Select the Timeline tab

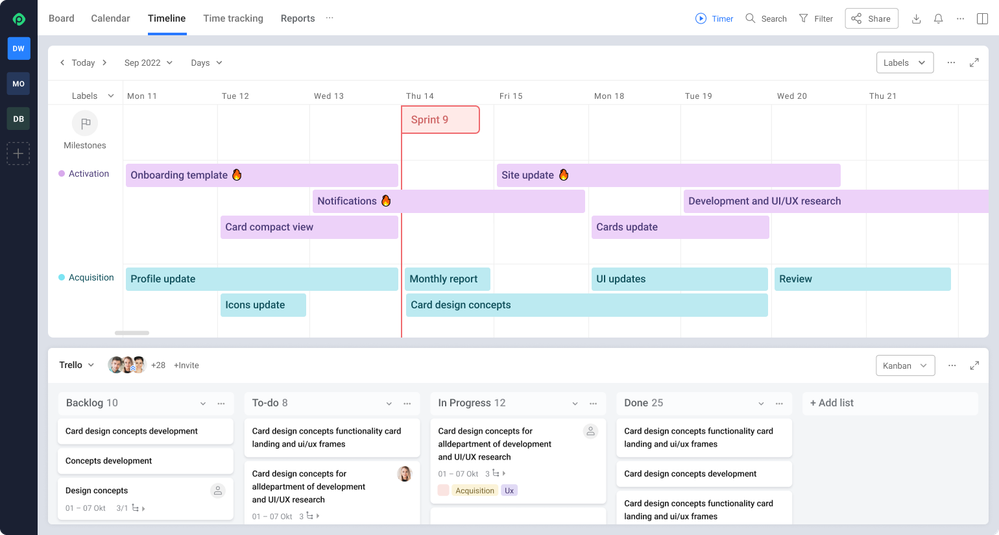pyautogui.click(x=167, y=18)
